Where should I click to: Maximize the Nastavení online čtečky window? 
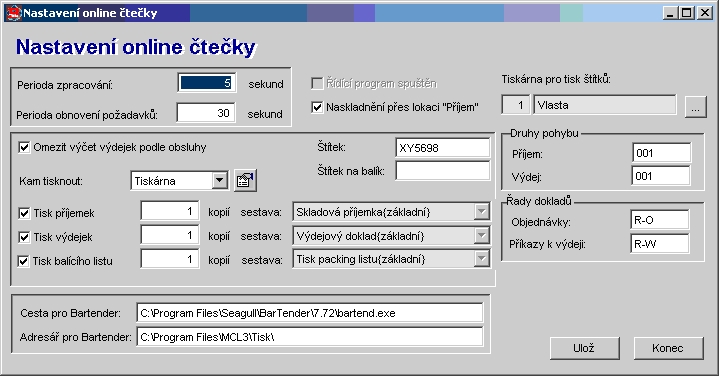click(686, 13)
